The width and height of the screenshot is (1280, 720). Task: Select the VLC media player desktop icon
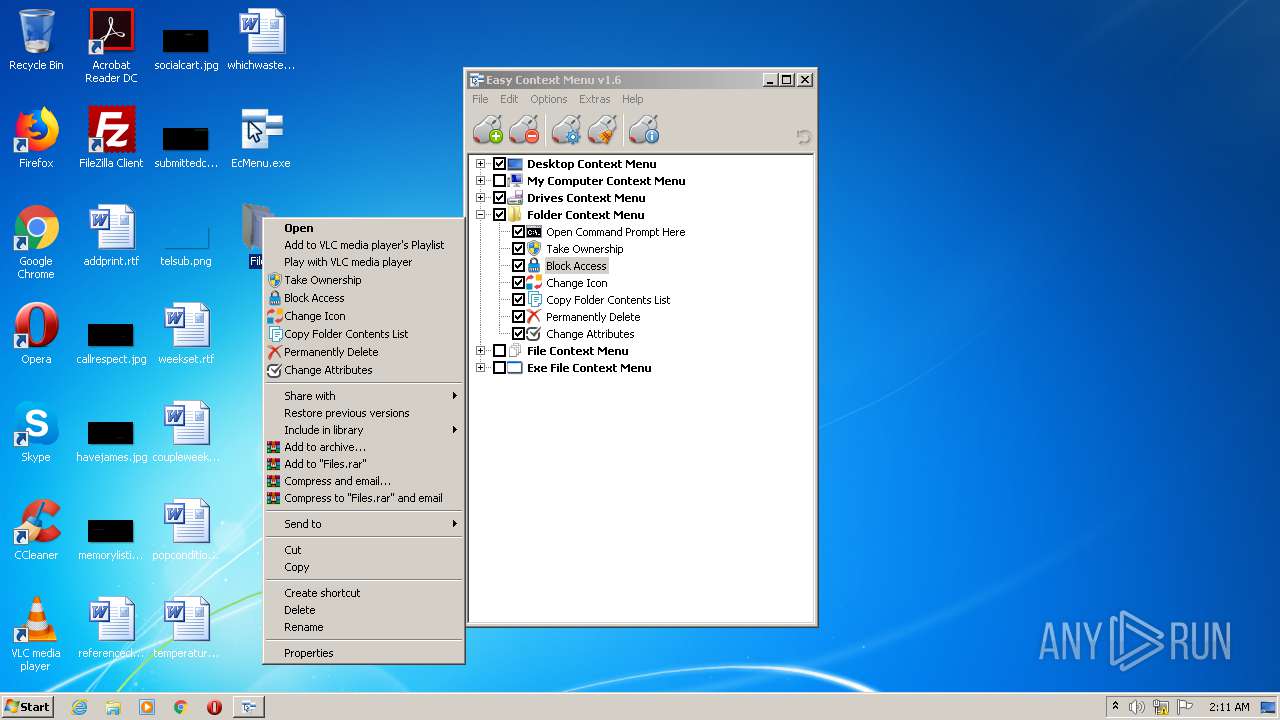point(36,634)
